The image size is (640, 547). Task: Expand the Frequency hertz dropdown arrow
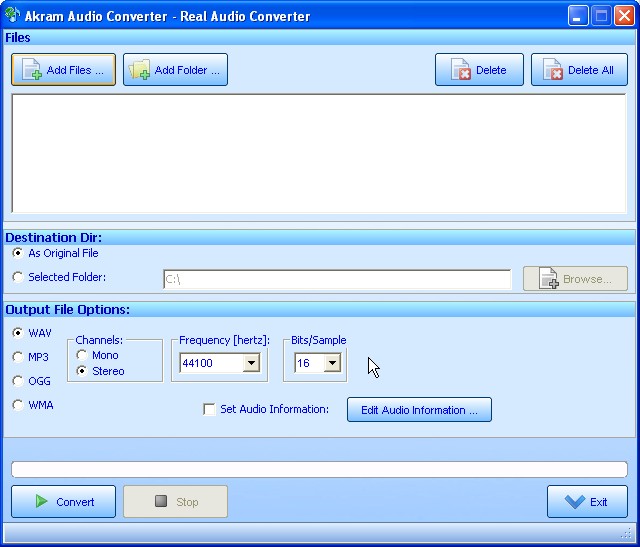(x=251, y=363)
